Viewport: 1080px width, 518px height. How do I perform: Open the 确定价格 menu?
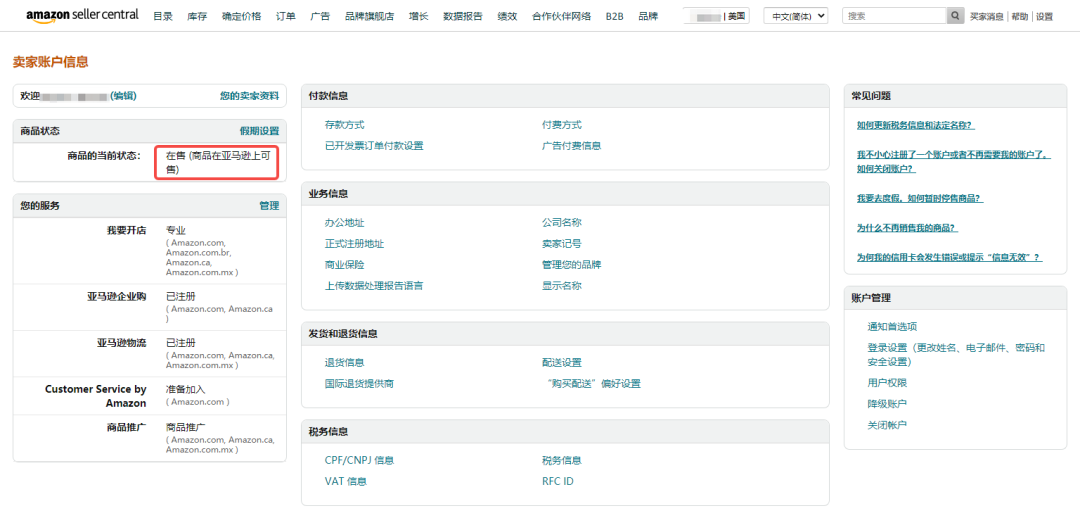click(x=241, y=17)
